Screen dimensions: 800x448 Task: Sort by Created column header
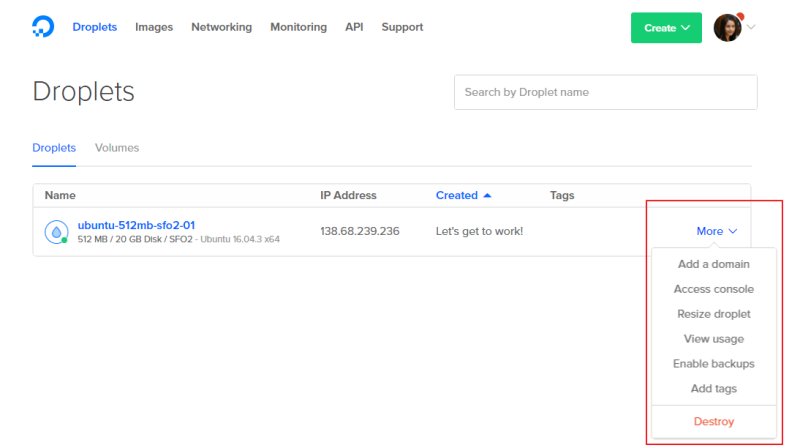click(x=457, y=195)
